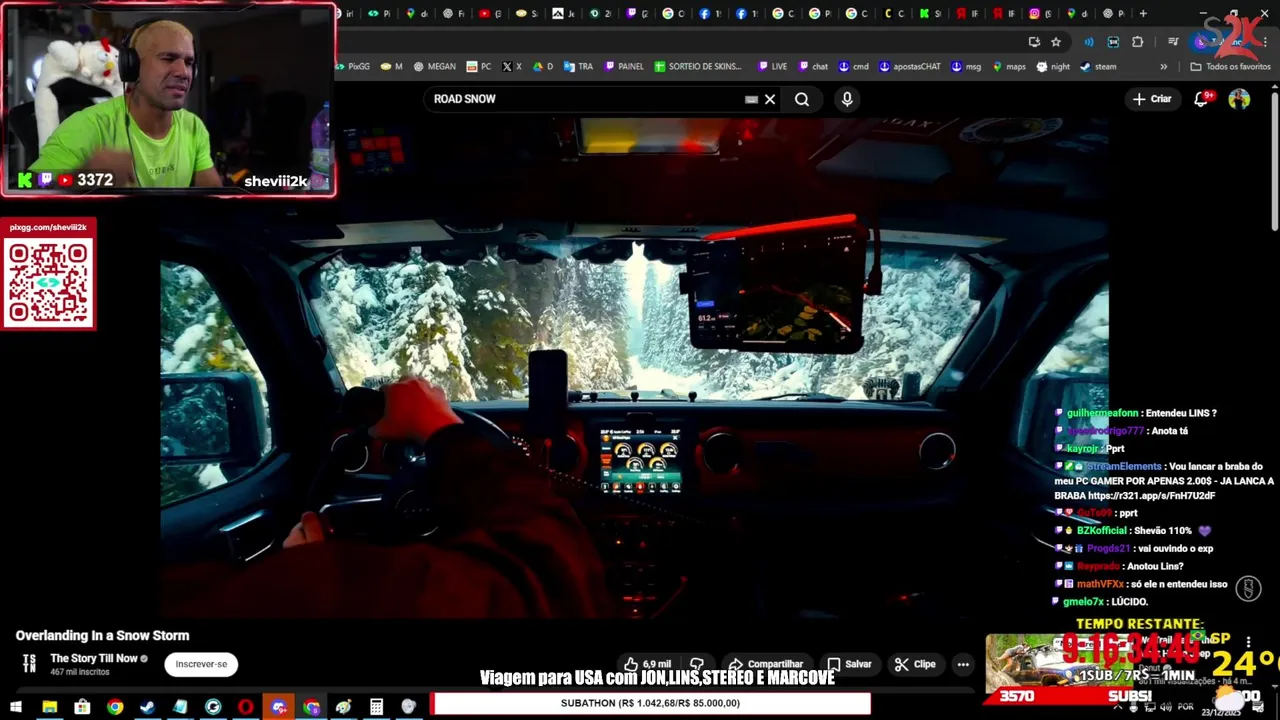This screenshot has height=720, width=1280.
Task: Open the three-dot more actions menu
Action: pos(963,664)
